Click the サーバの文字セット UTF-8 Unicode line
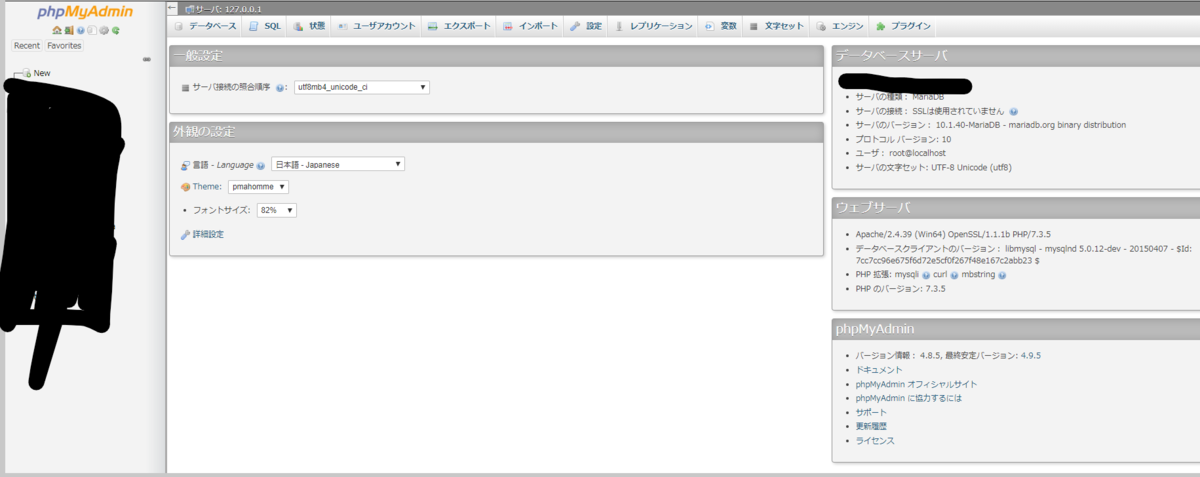 (933, 167)
